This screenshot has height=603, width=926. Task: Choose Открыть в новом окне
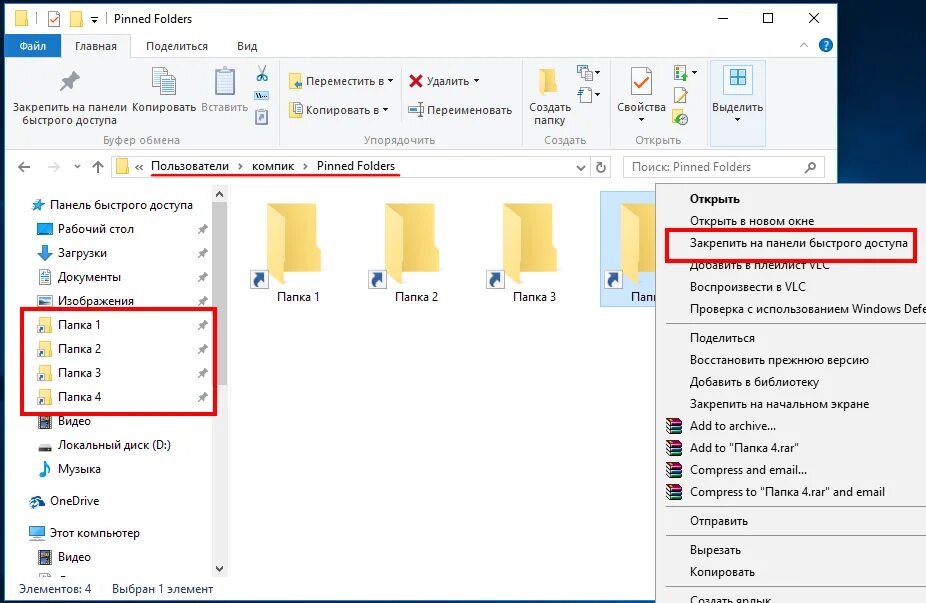(752, 221)
